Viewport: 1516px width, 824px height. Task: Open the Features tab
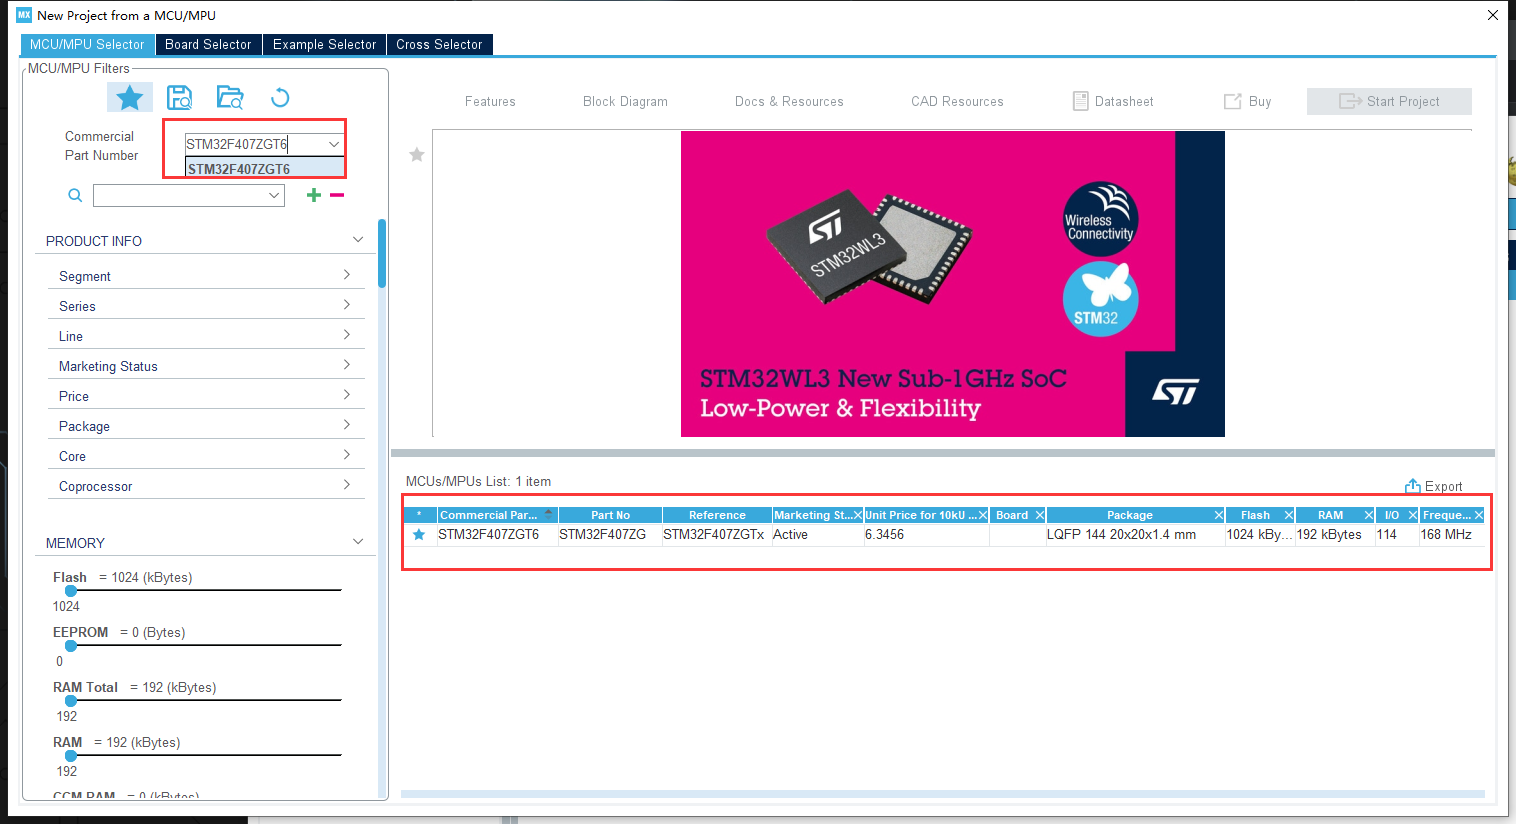click(490, 101)
